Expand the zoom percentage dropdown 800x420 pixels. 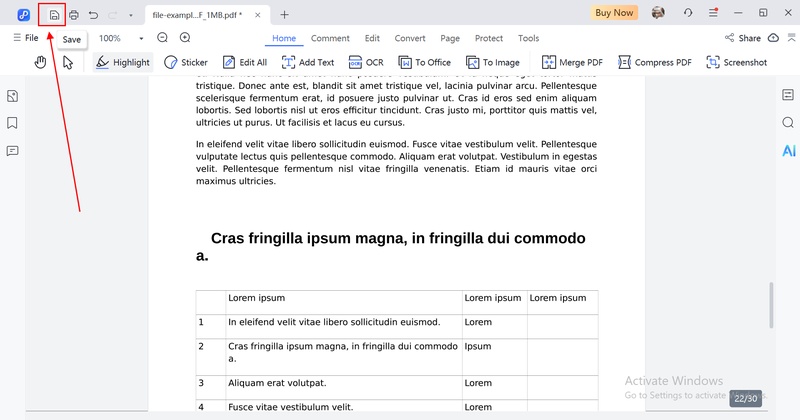click(x=141, y=38)
